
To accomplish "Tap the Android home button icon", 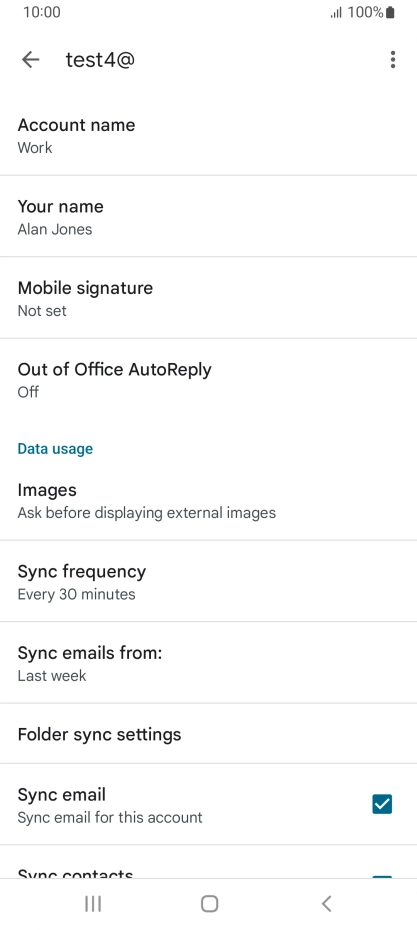I will [x=209, y=903].
